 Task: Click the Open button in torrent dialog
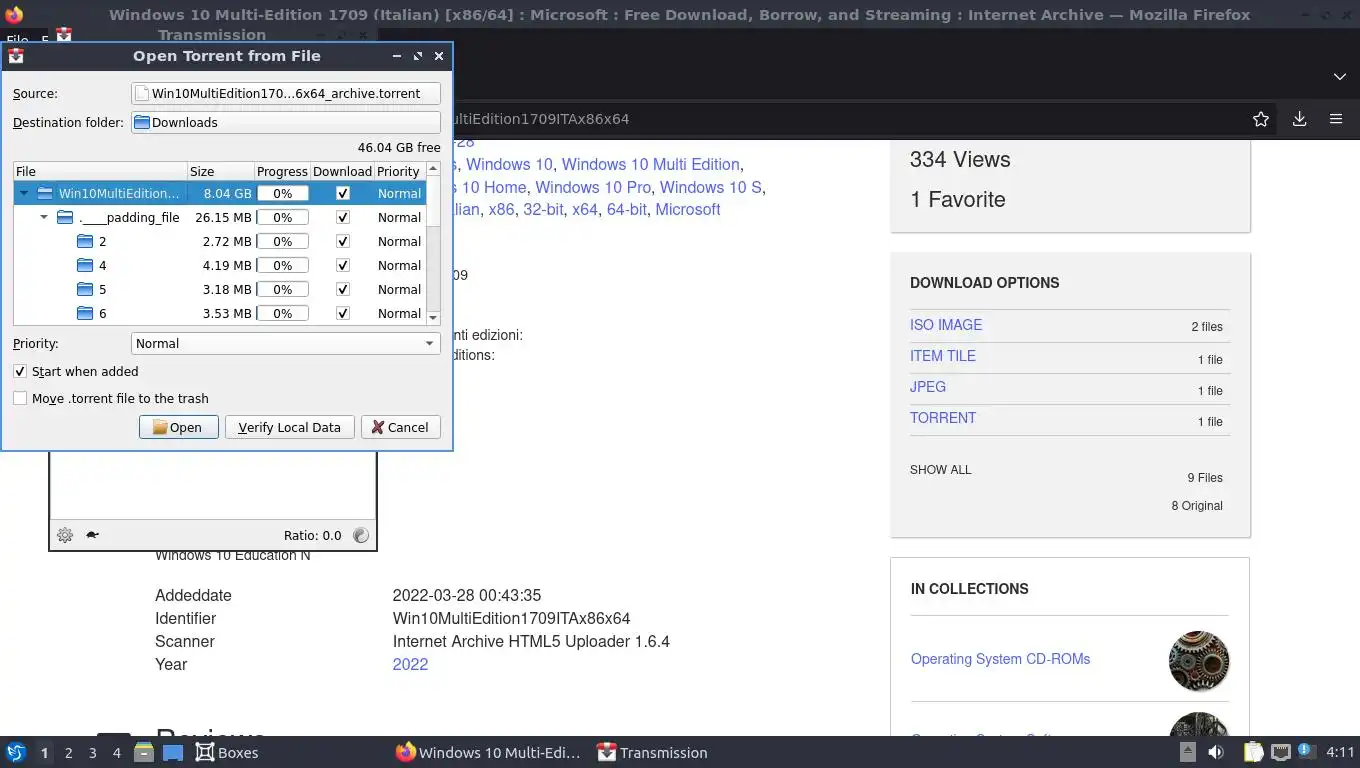tap(178, 427)
